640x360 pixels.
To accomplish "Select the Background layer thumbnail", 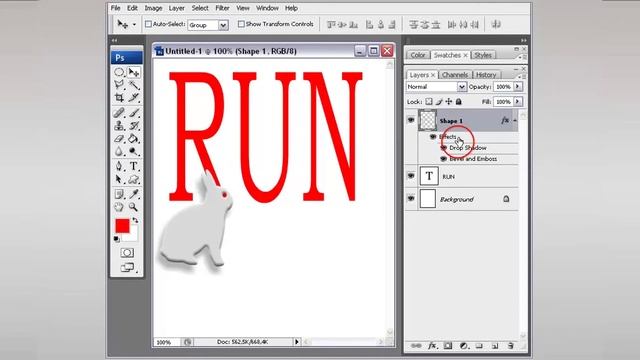I will coord(428,199).
